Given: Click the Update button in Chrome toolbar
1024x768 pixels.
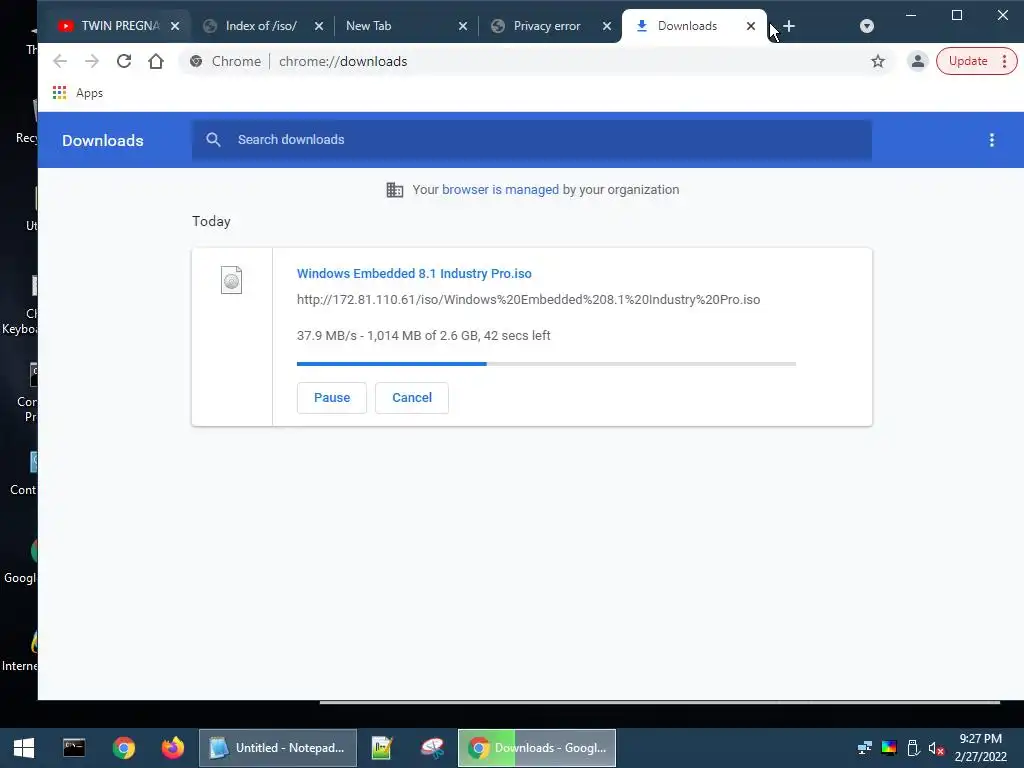Looking at the screenshot, I should click(x=976, y=61).
